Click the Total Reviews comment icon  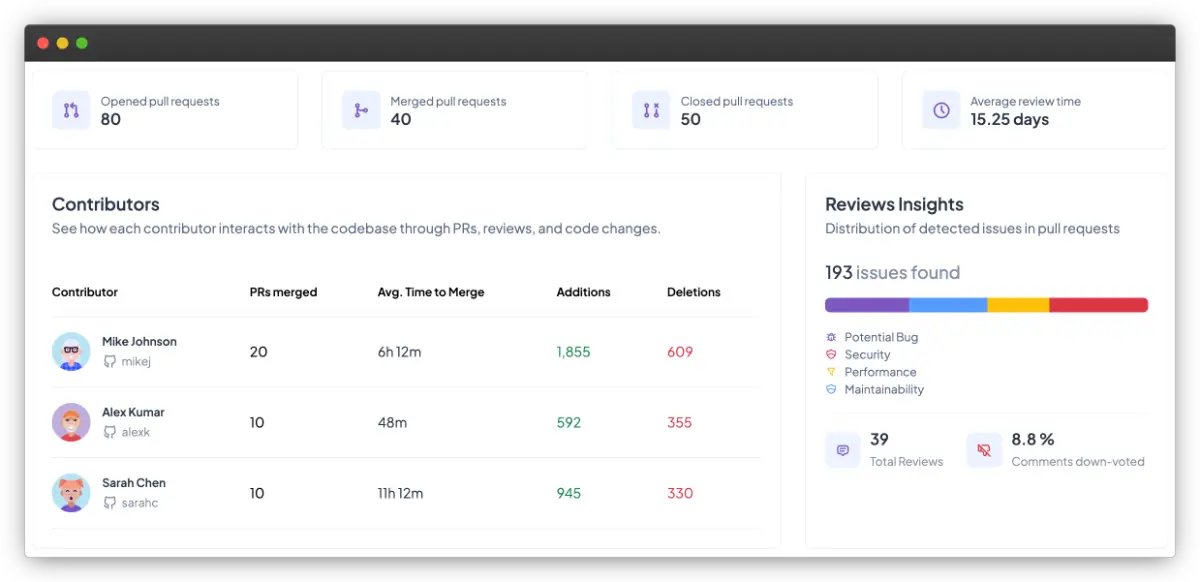coord(843,451)
